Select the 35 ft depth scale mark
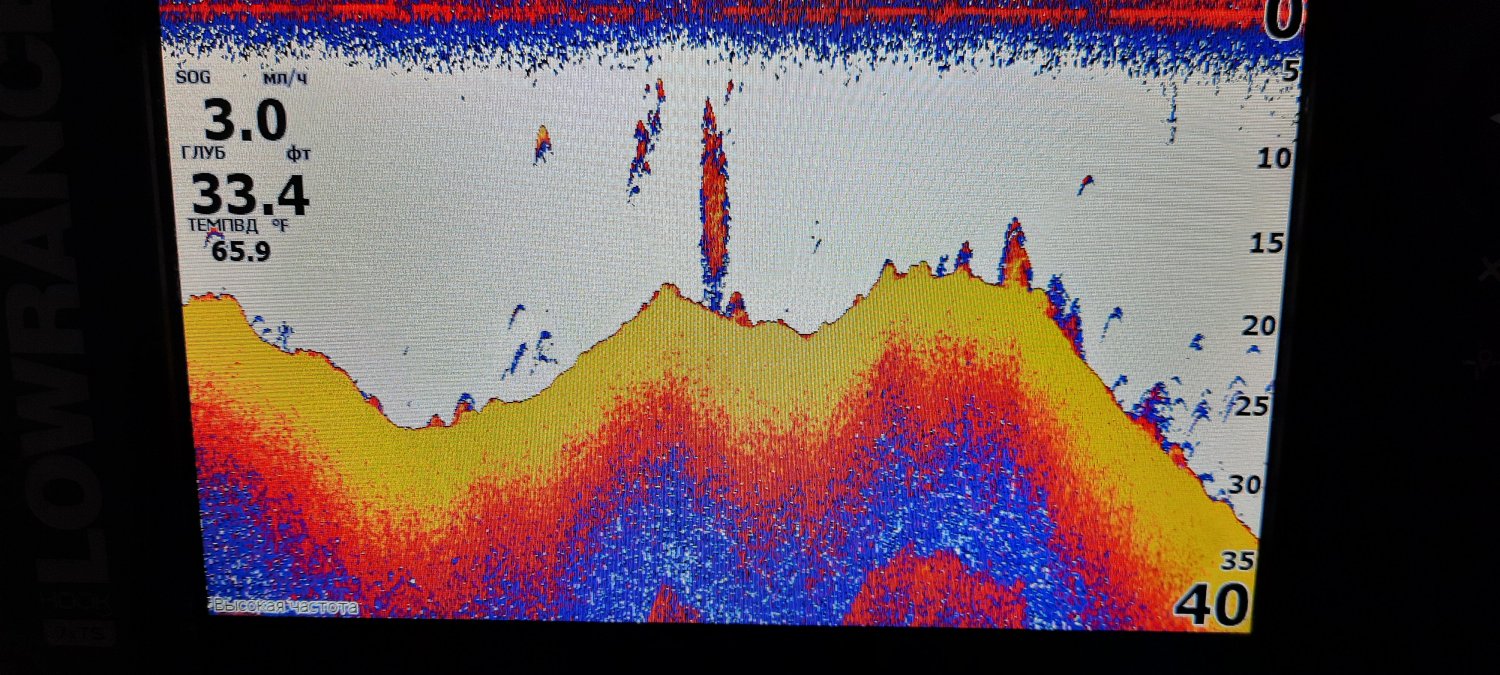This screenshot has height=675, width=1500. click(x=1237, y=561)
